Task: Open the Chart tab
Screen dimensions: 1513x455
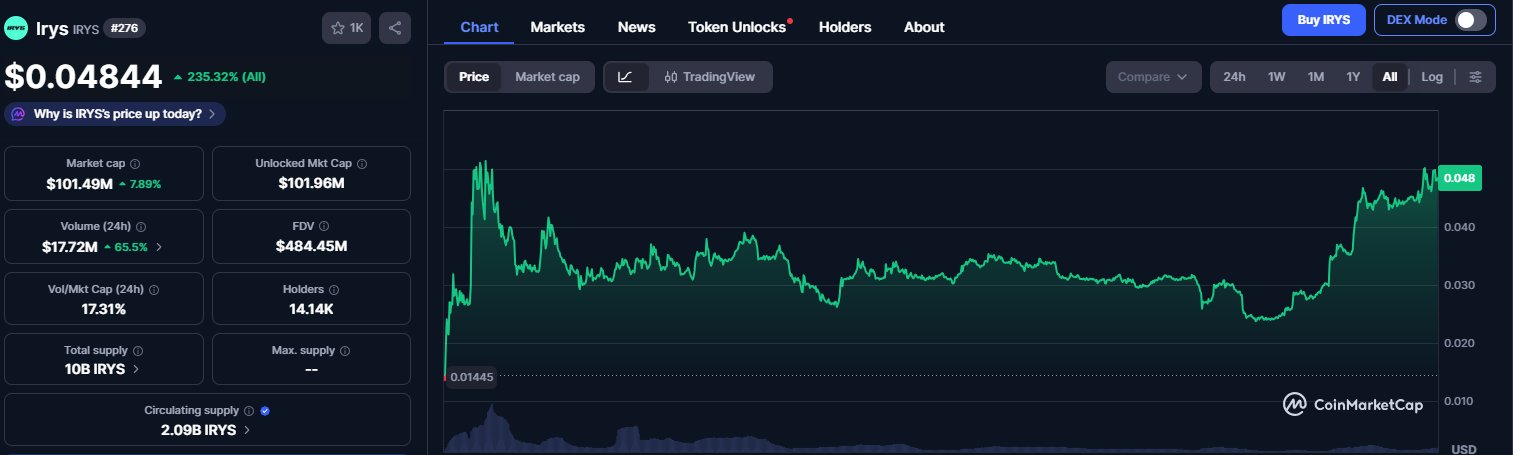Action: (x=478, y=27)
